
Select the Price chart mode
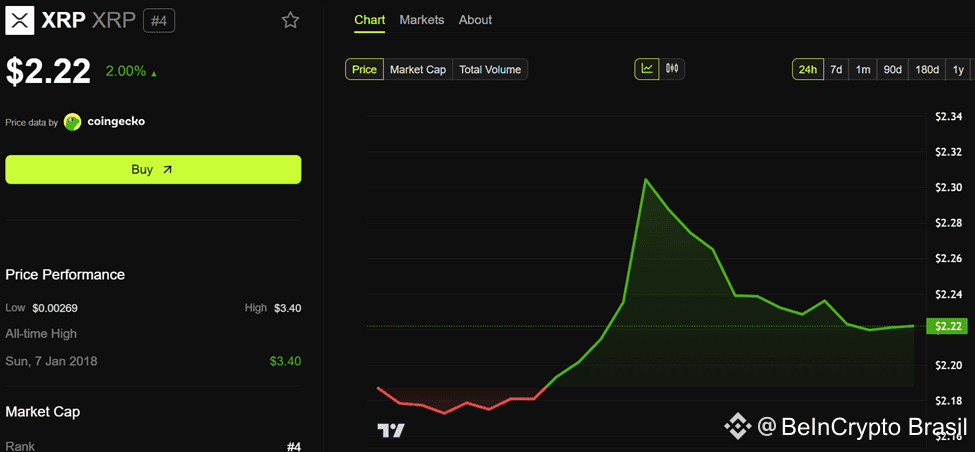[x=364, y=70]
